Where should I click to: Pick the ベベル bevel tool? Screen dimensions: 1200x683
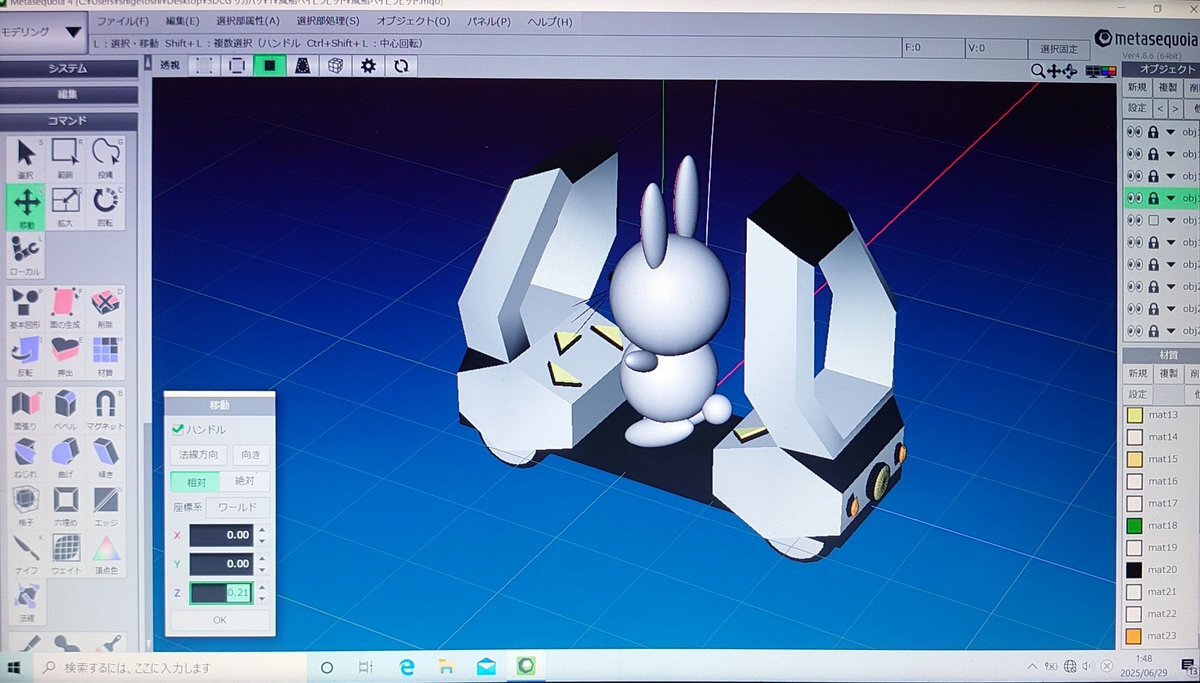tap(66, 410)
